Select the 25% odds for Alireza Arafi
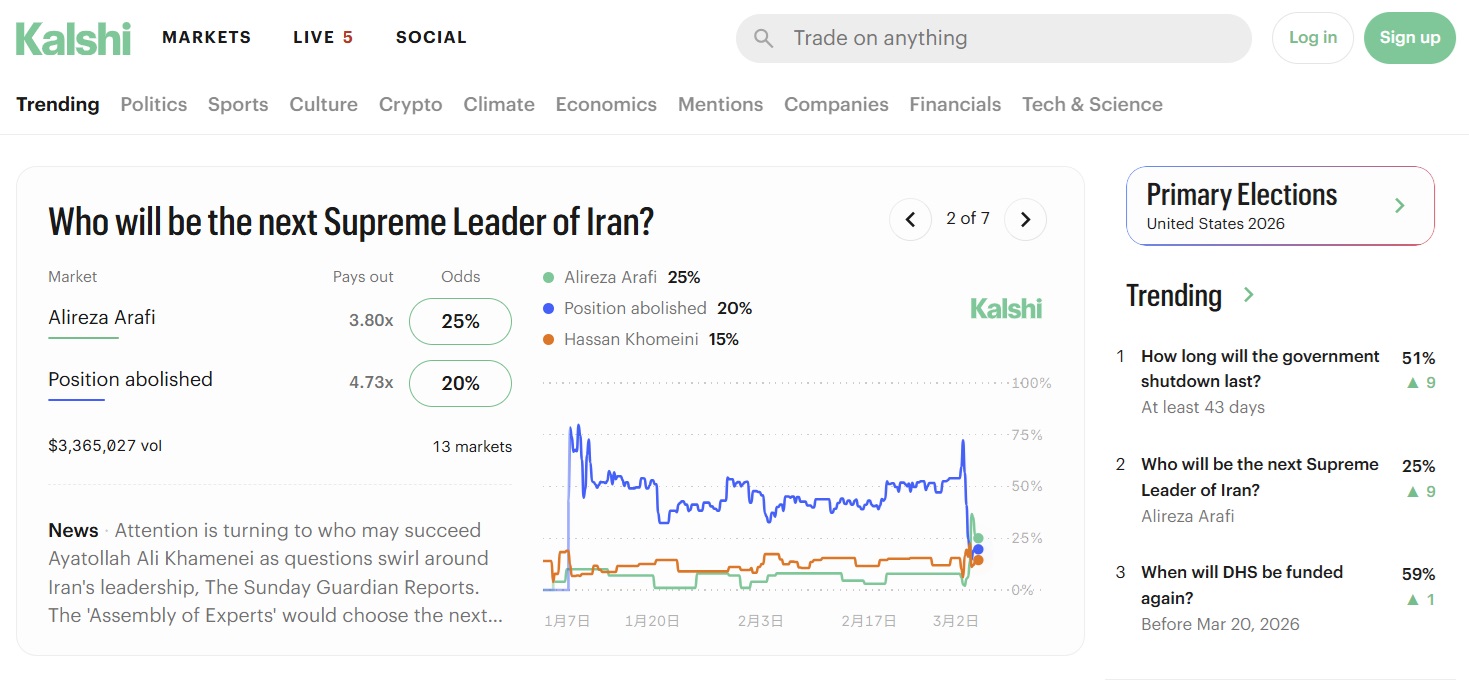Image resolution: width=1469 pixels, height=680 pixels. click(x=460, y=321)
